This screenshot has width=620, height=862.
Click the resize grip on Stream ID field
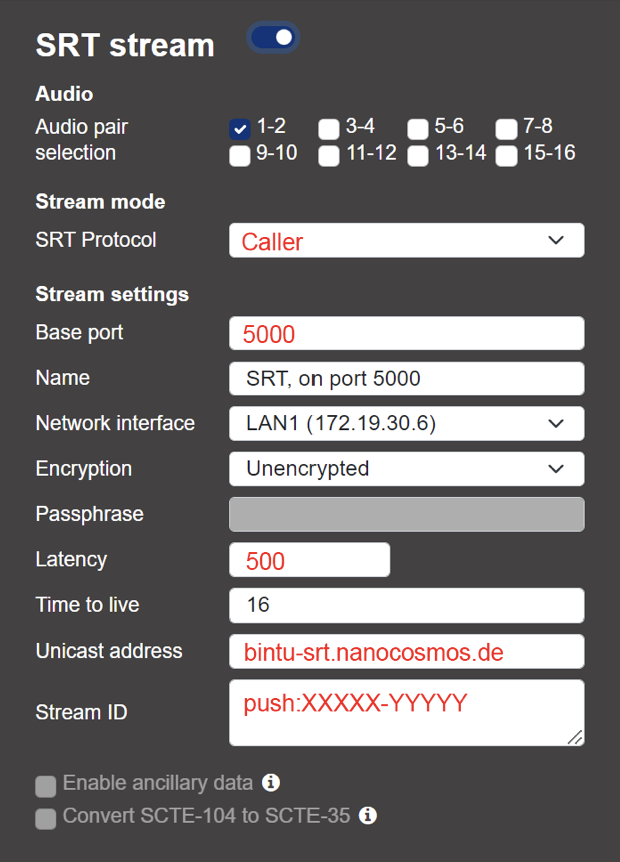[576, 738]
